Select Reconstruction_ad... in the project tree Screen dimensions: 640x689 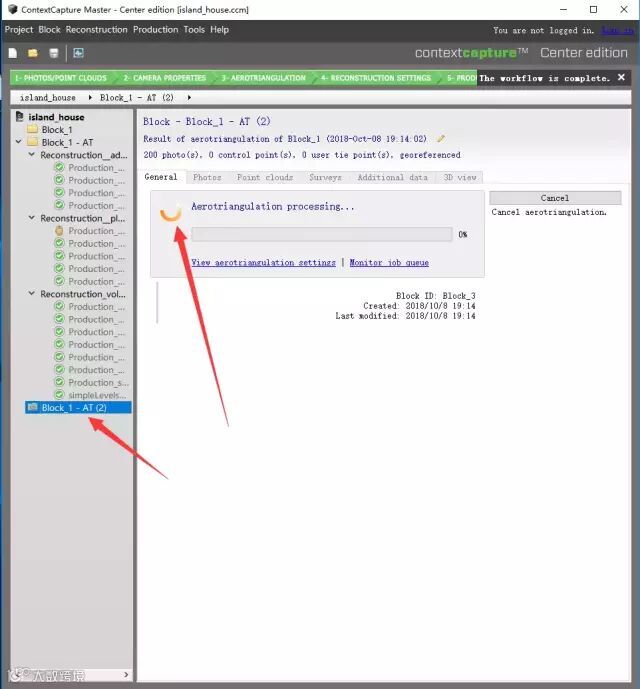point(84,155)
